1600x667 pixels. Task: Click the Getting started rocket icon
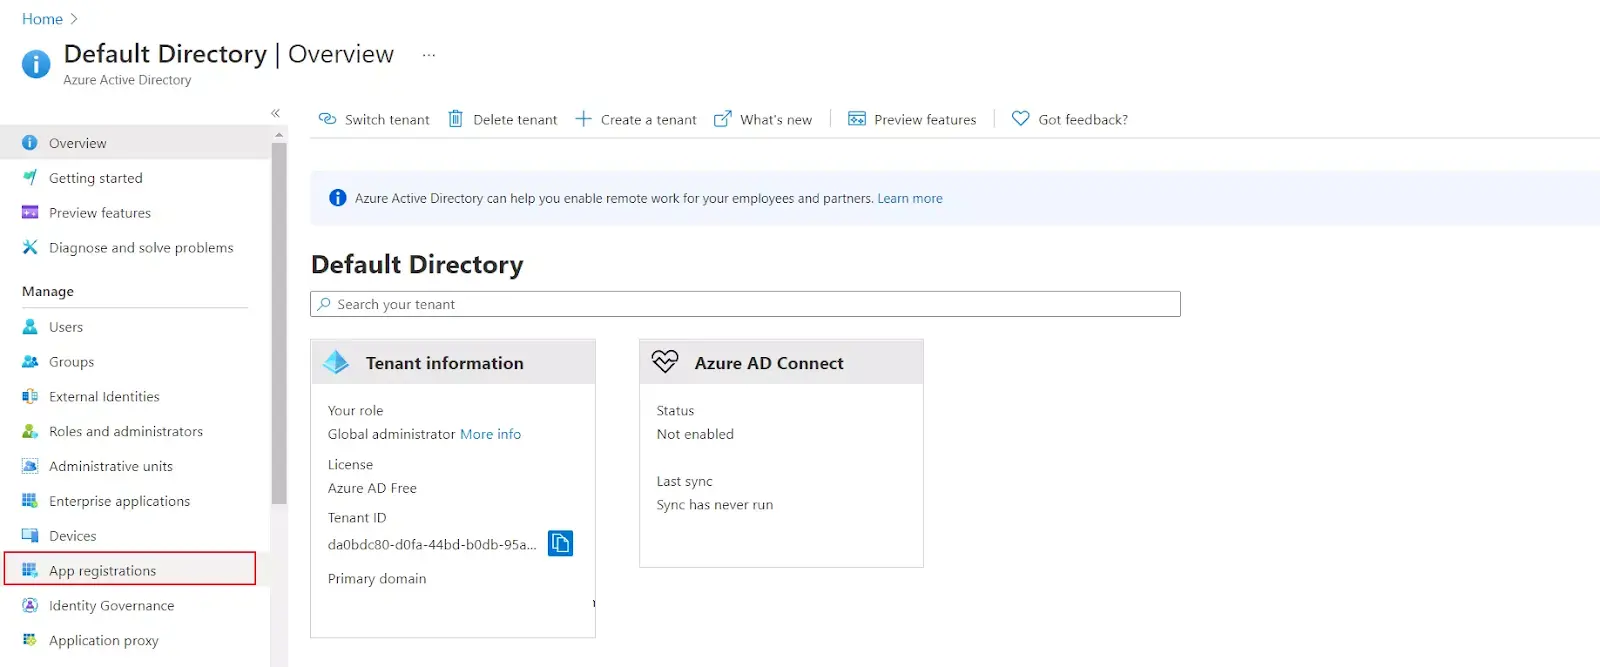(30, 178)
